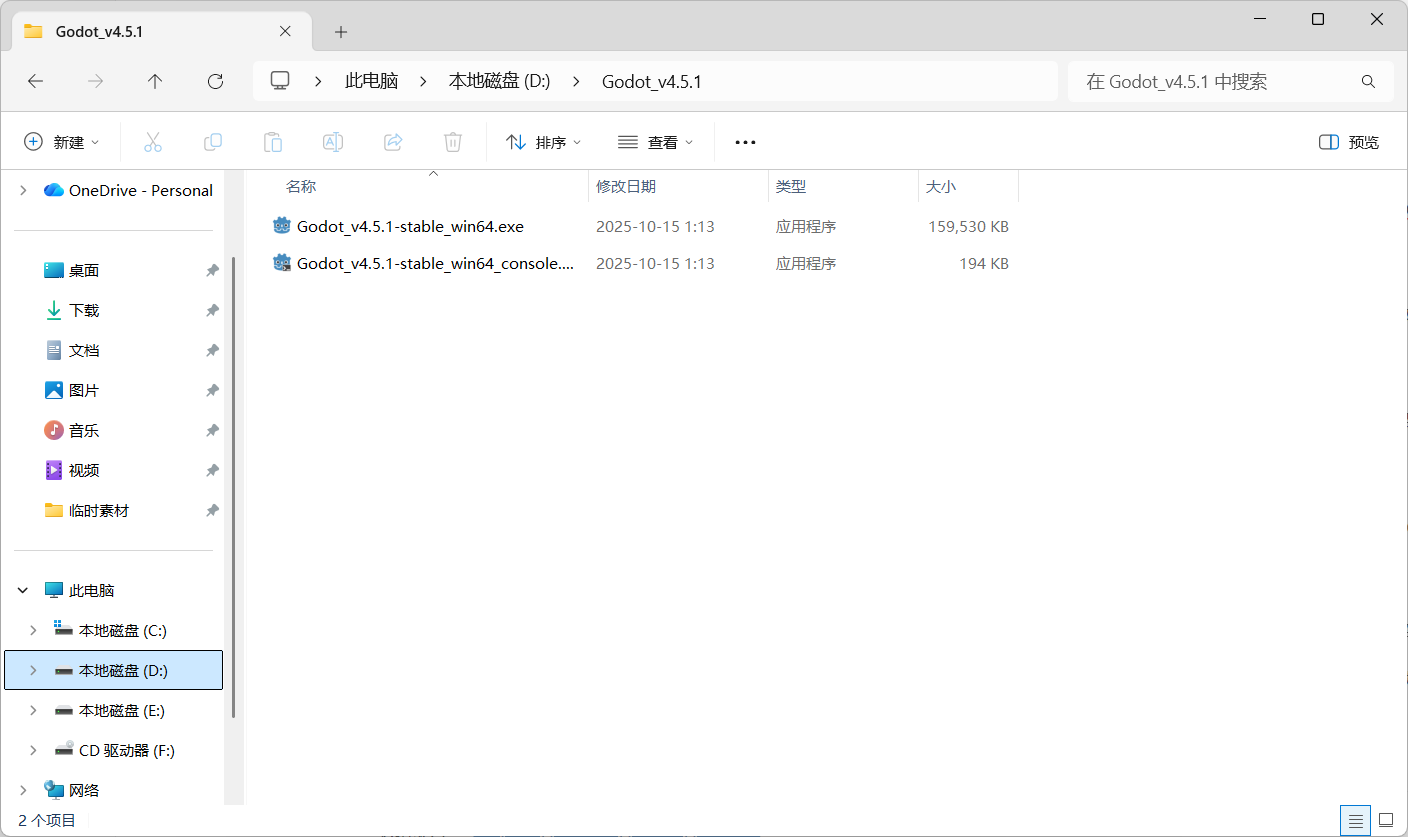Viewport: 1408px width, 837px height.
Task: Expand OneDrive - Personal tree node
Action: coord(23,190)
